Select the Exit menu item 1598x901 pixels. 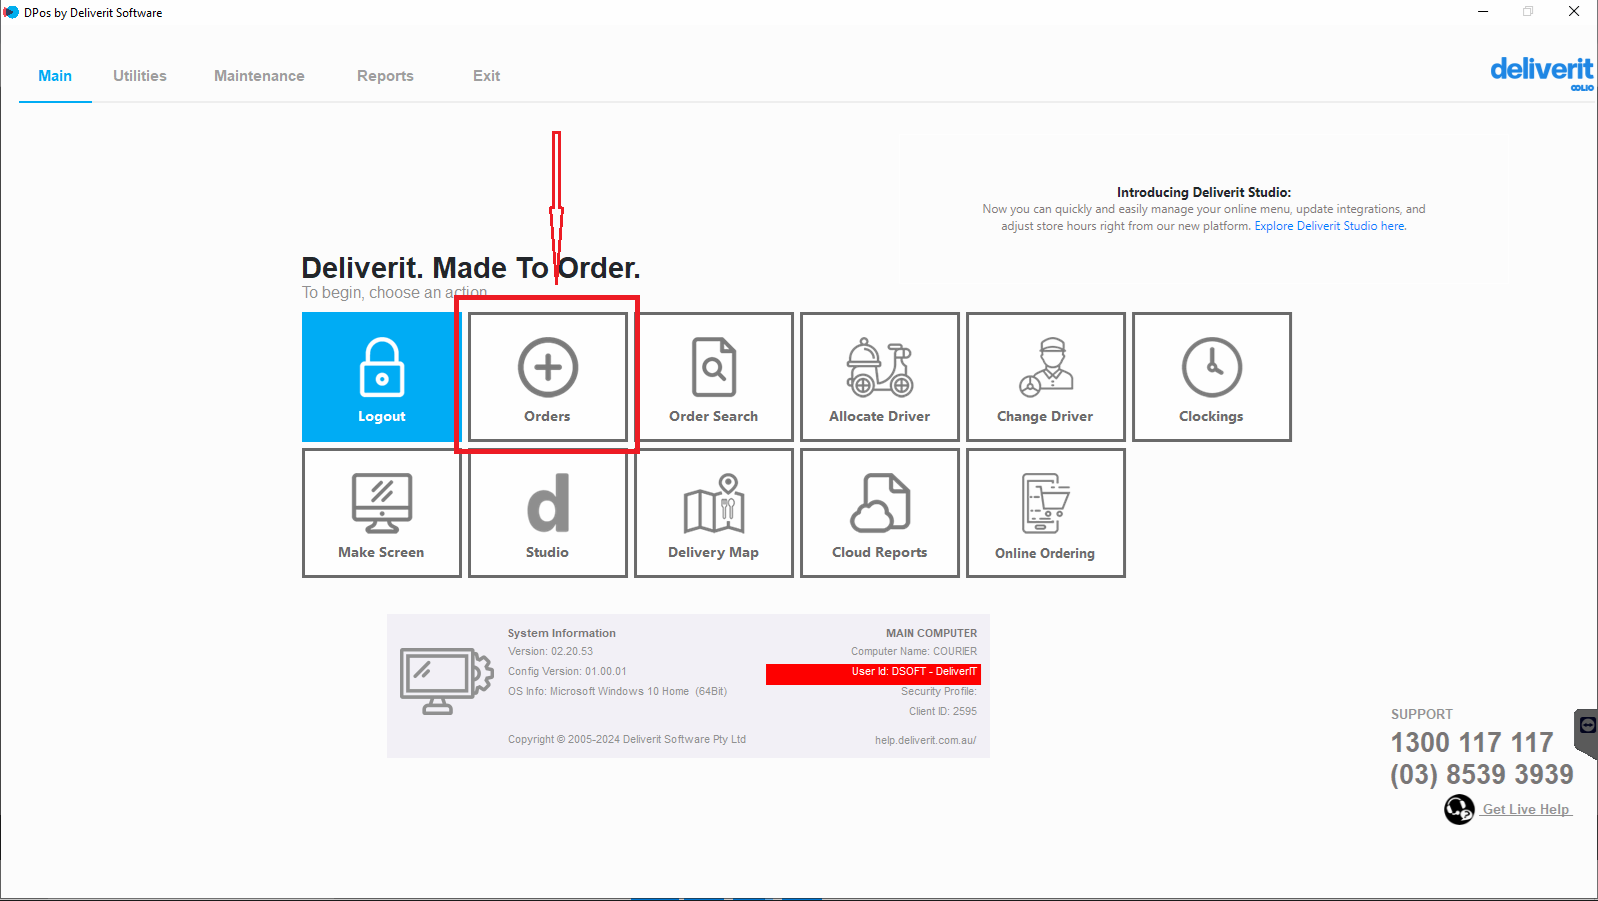click(x=486, y=76)
